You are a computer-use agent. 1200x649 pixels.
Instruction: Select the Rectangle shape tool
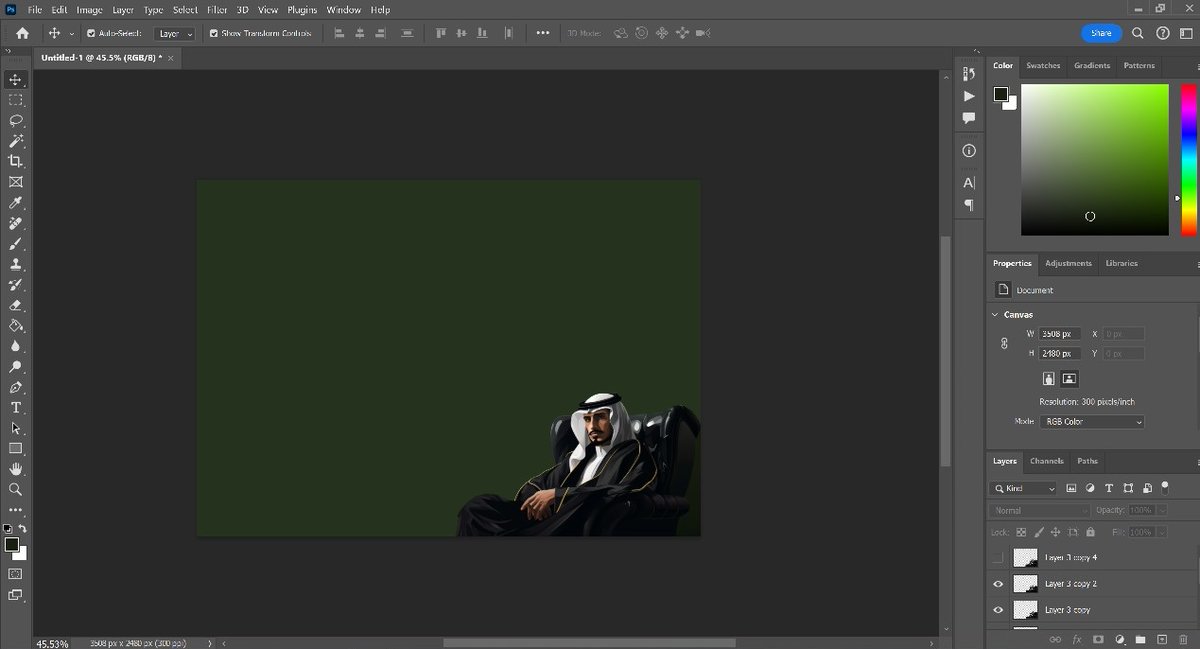tap(16, 448)
